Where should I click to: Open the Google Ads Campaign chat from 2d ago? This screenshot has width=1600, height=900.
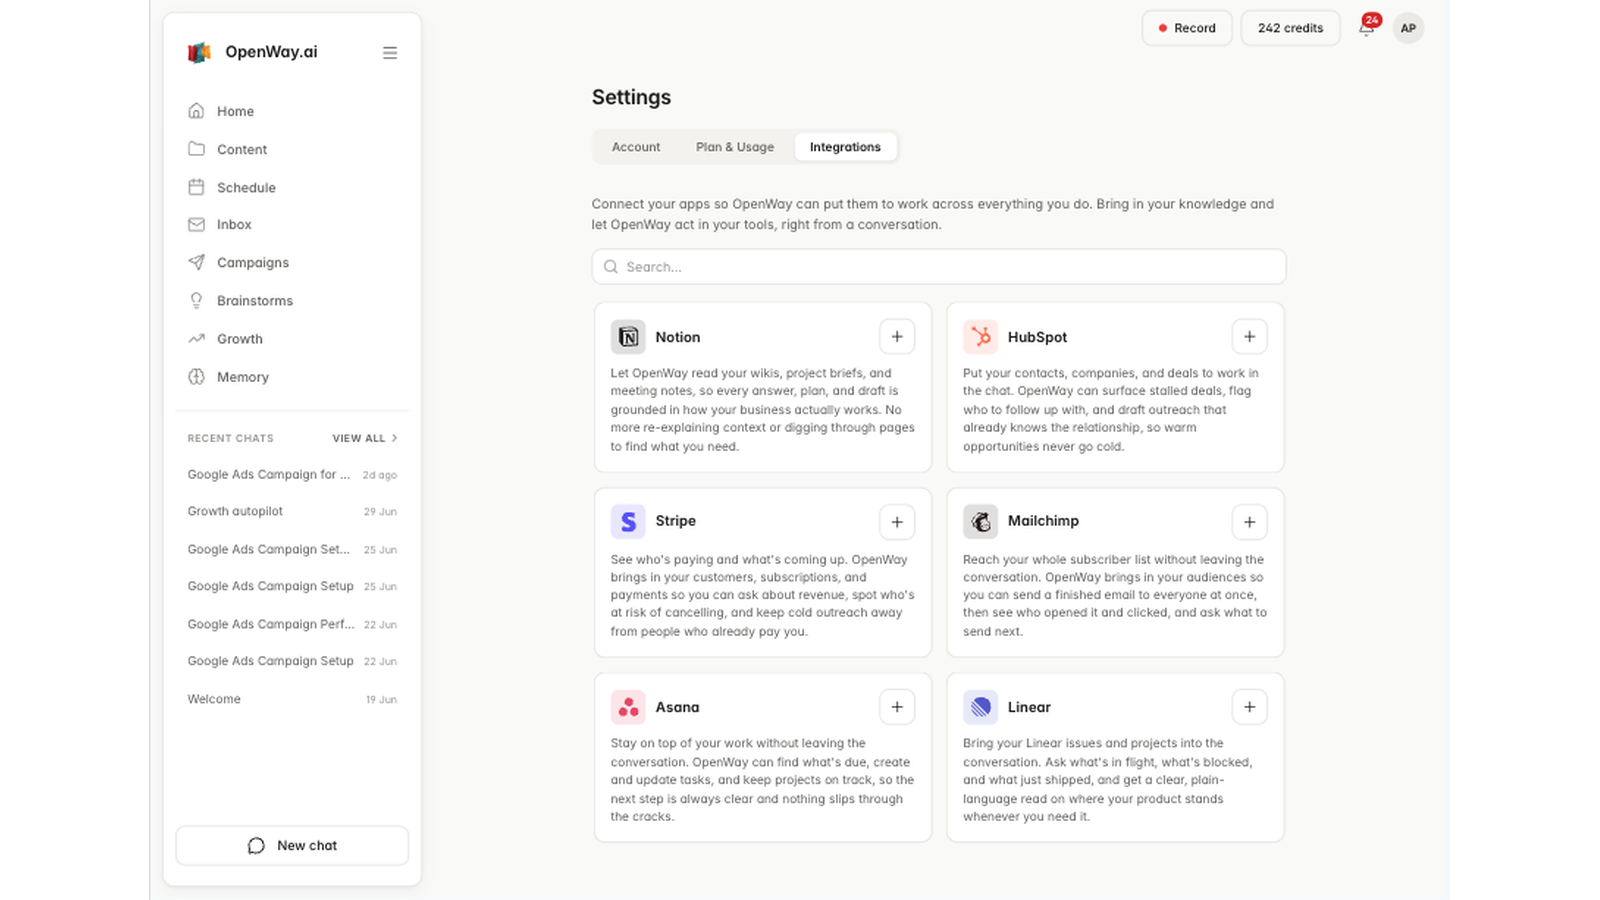pos(292,475)
